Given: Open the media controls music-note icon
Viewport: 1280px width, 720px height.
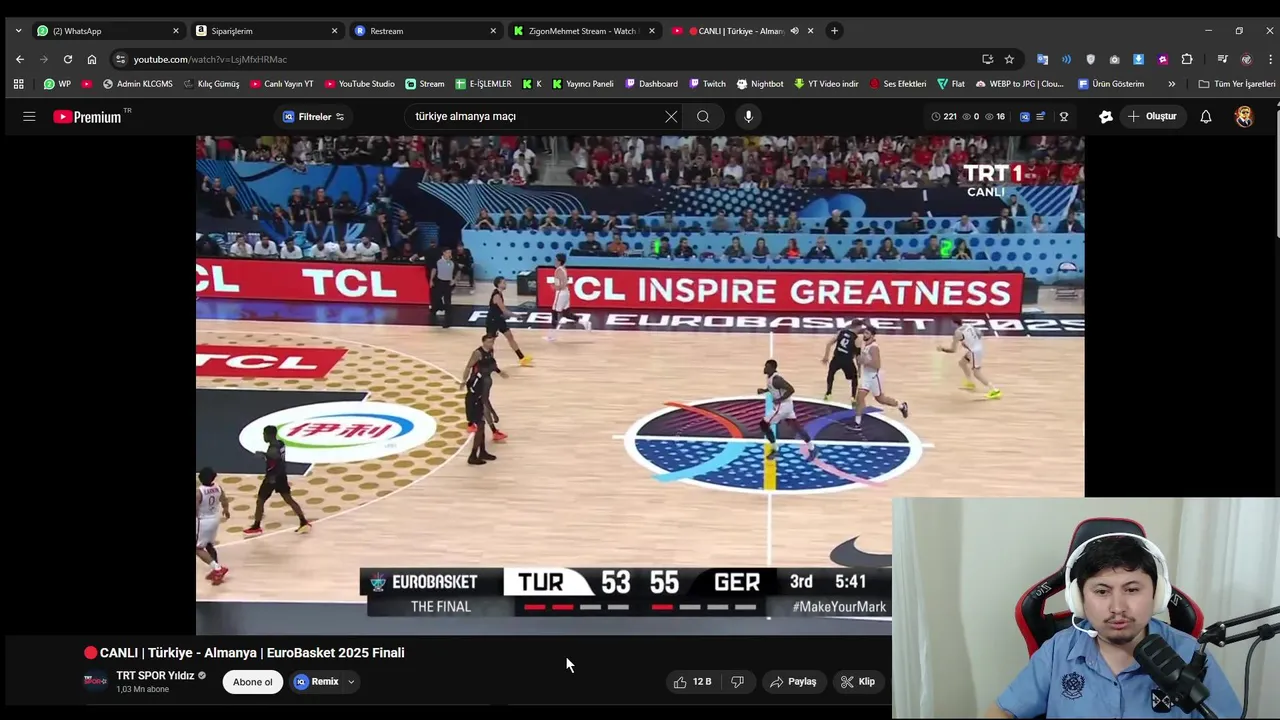Looking at the screenshot, I should tap(1222, 59).
